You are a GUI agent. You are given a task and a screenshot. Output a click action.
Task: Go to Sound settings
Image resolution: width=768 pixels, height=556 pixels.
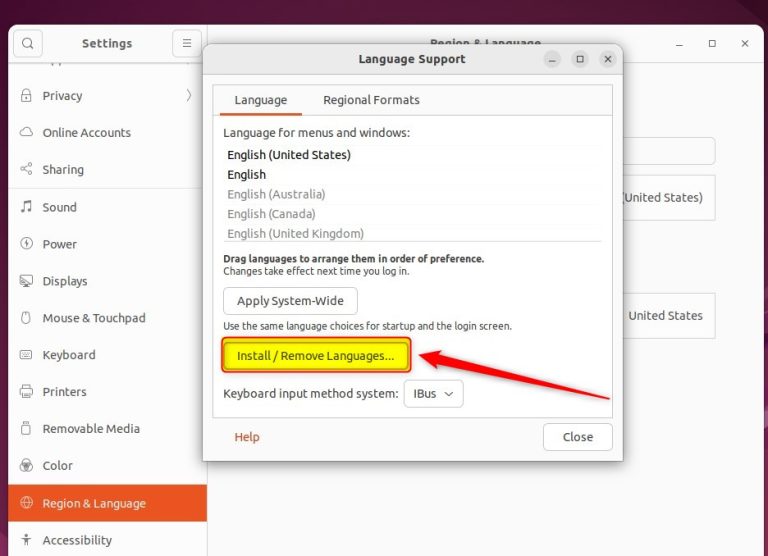107,207
